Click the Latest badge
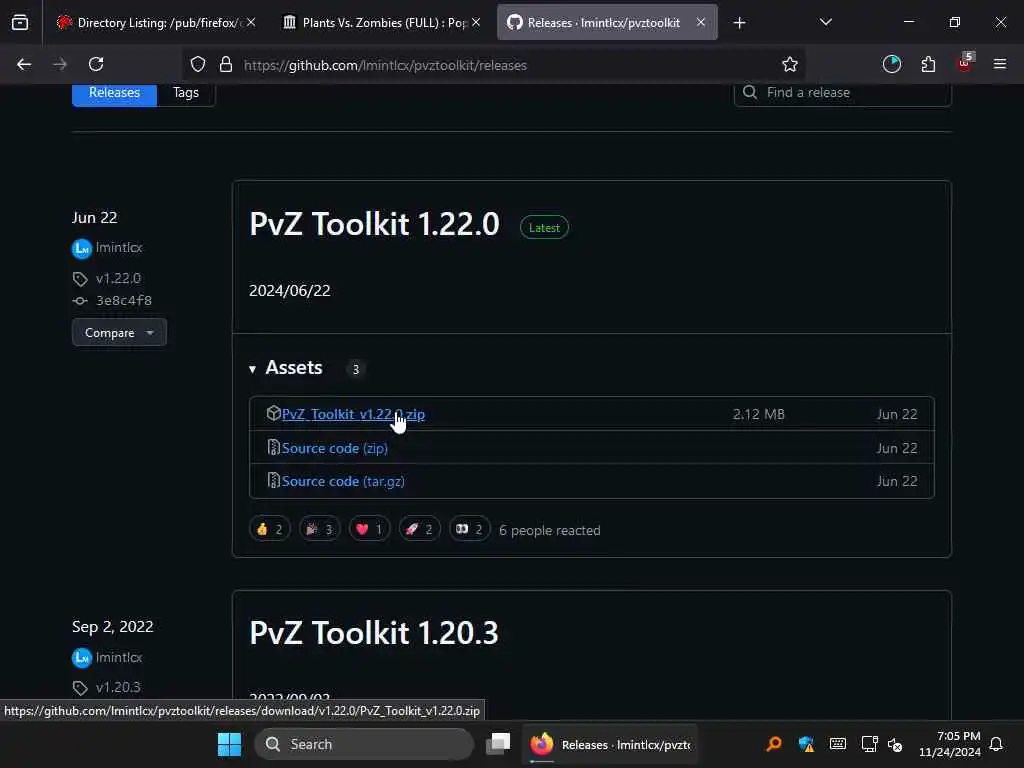Screen dimensions: 1024x768 pyautogui.click(x=544, y=227)
